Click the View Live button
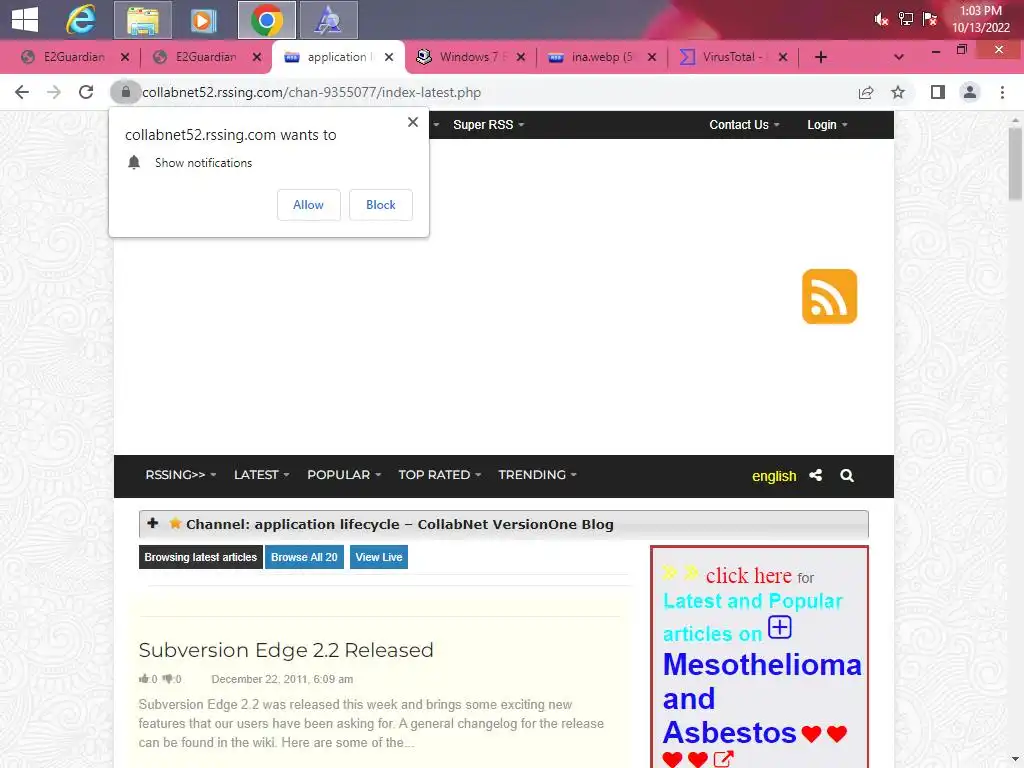This screenshot has height=768, width=1024. coord(379,557)
